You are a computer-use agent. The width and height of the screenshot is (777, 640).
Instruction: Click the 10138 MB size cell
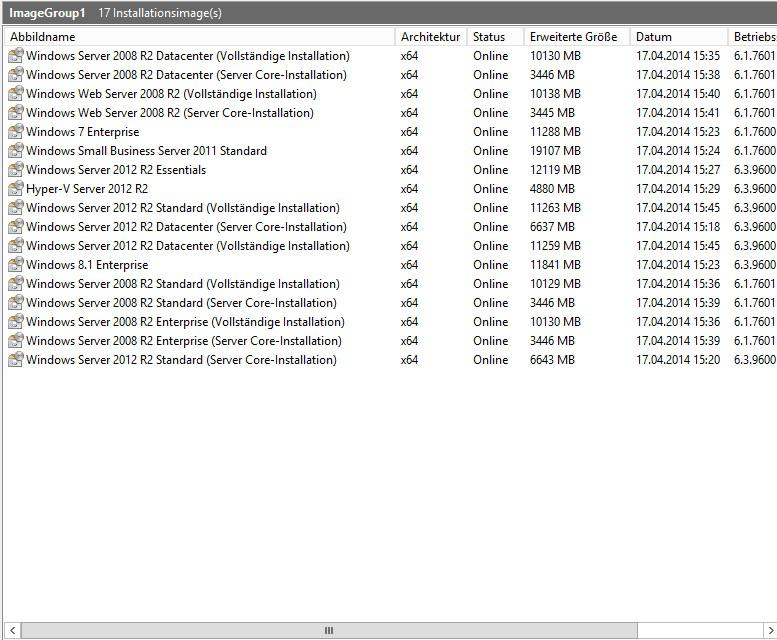(555, 94)
